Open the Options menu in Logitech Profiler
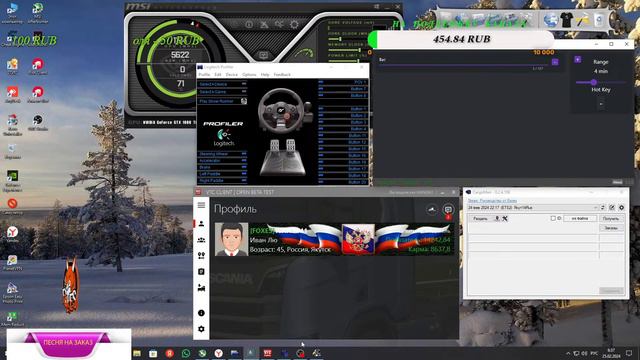 [x=249, y=75]
